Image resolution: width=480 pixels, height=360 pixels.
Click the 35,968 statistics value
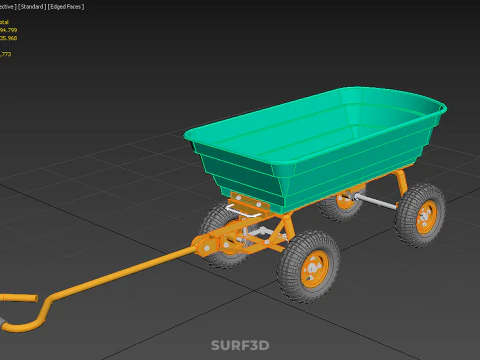pos(8,38)
